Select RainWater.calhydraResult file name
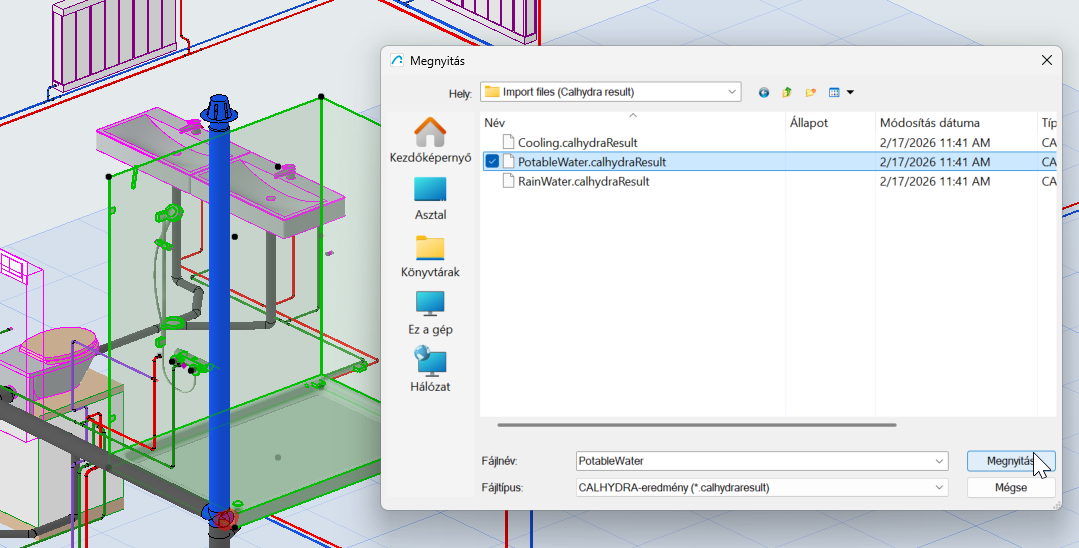 pos(584,181)
